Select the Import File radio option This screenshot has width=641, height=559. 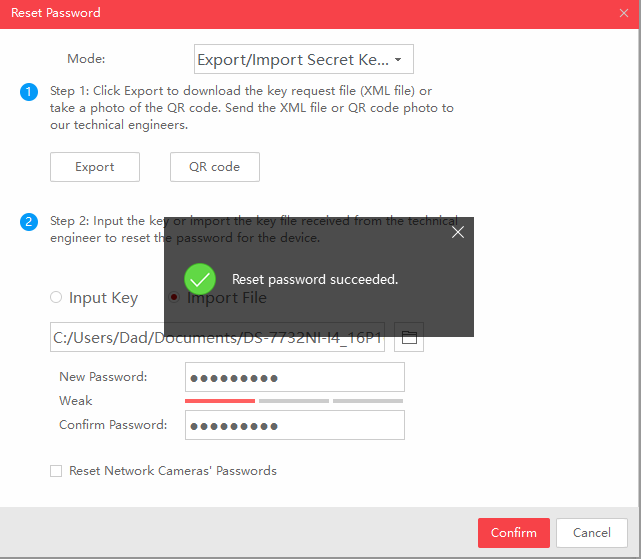[174, 298]
